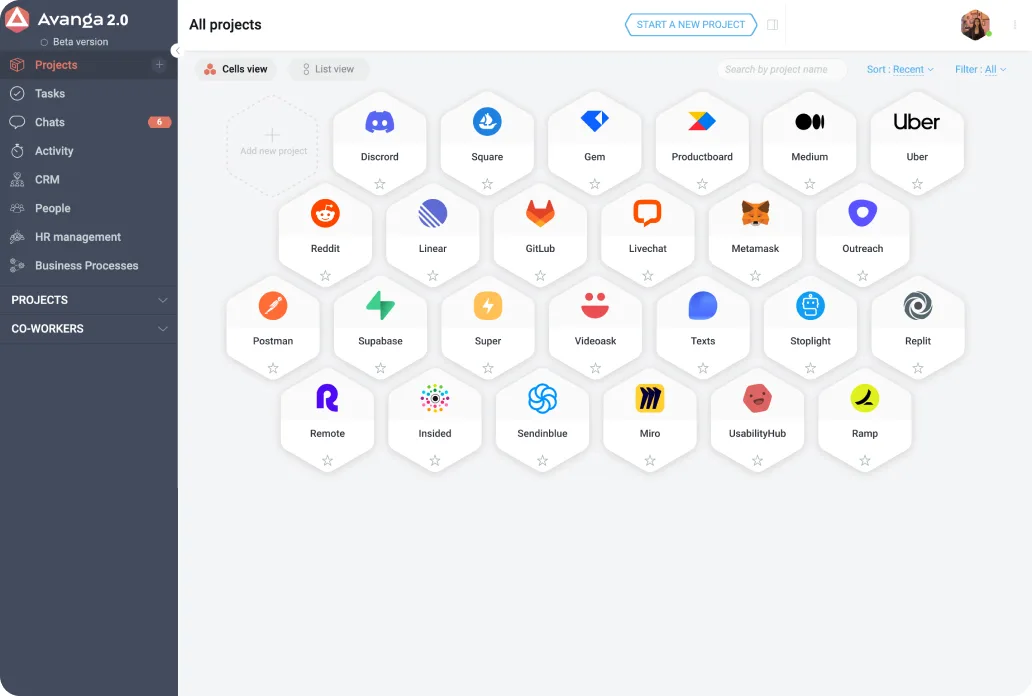Image resolution: width=1032 pixels, height=696 pixels.
Task: Open Business Processes in the sidebar
Action: point(89,265)
